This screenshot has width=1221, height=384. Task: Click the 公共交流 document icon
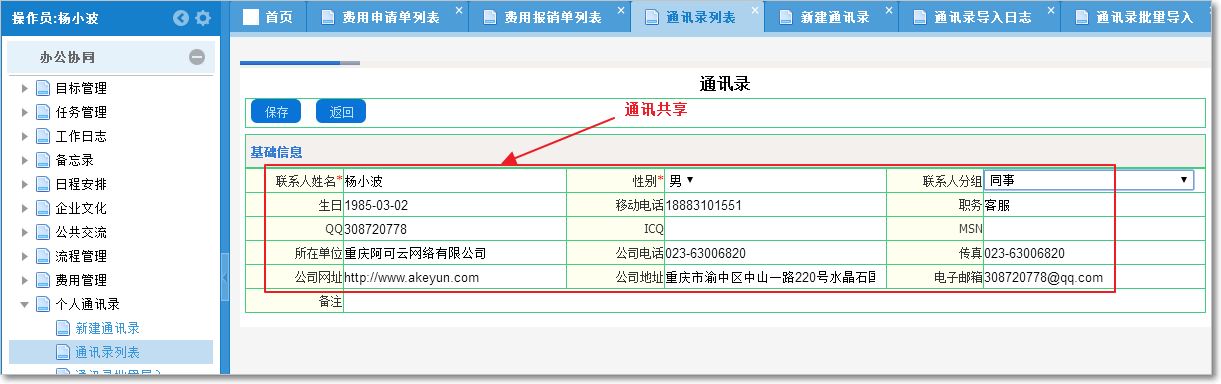click(x=43, y=232)
